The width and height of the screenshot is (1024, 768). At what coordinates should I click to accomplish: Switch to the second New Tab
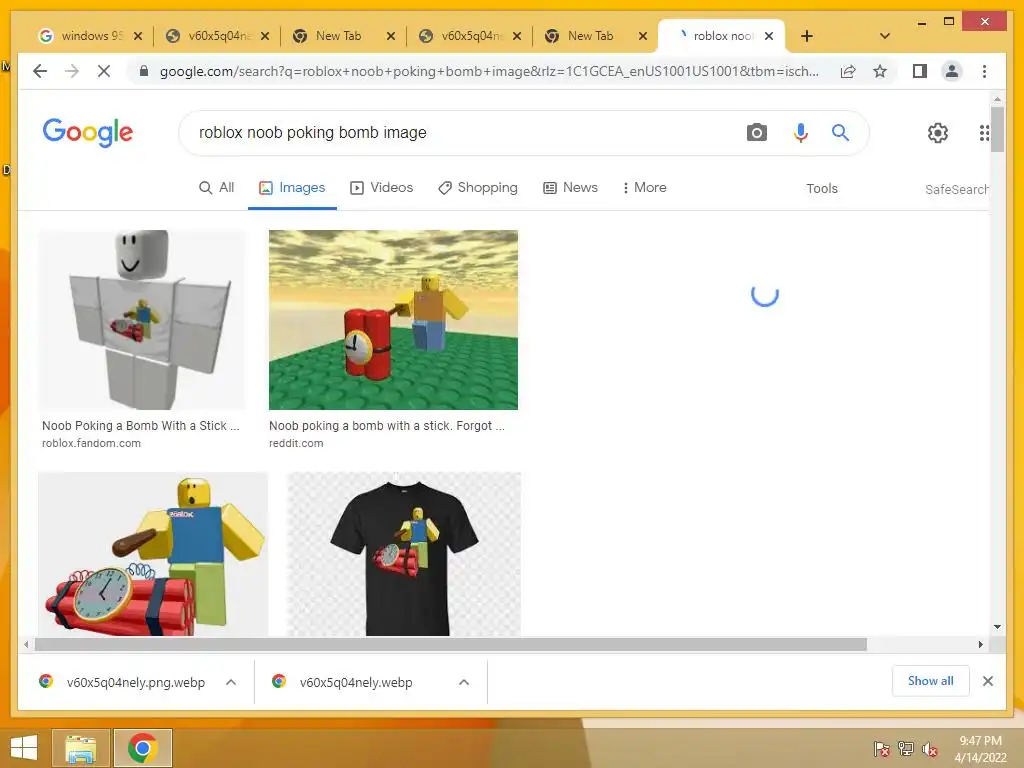tap(596, 36)
